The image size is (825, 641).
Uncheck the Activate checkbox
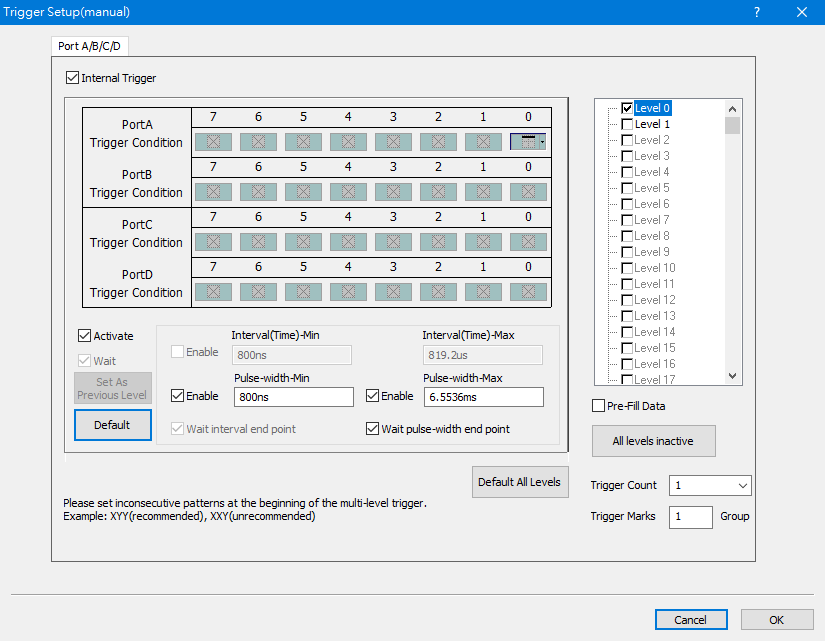click(x=84, y=336)
